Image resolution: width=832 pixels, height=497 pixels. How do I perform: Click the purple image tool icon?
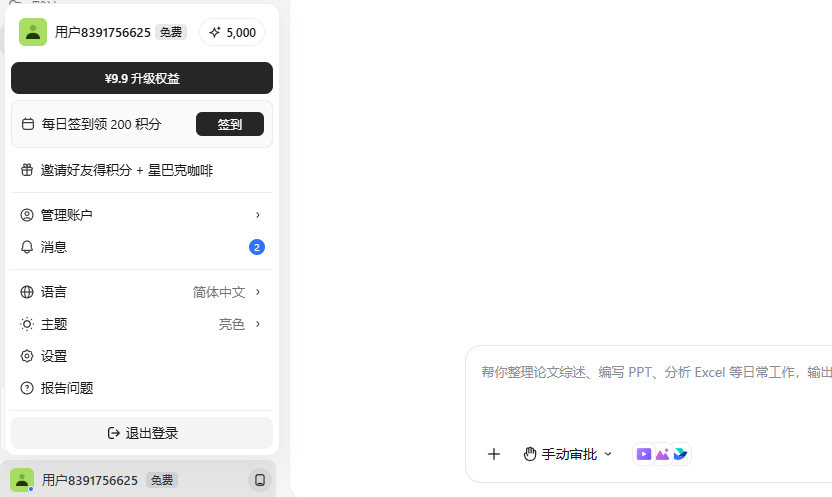[662, 454]
